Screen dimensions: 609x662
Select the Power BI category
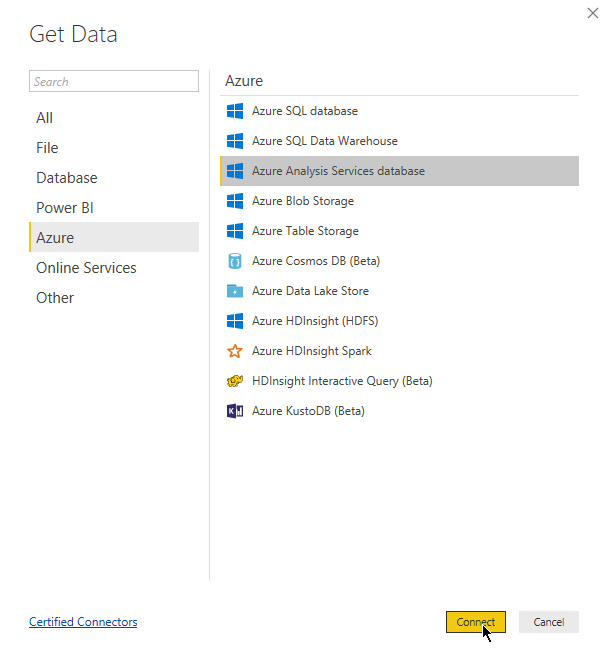65,208
